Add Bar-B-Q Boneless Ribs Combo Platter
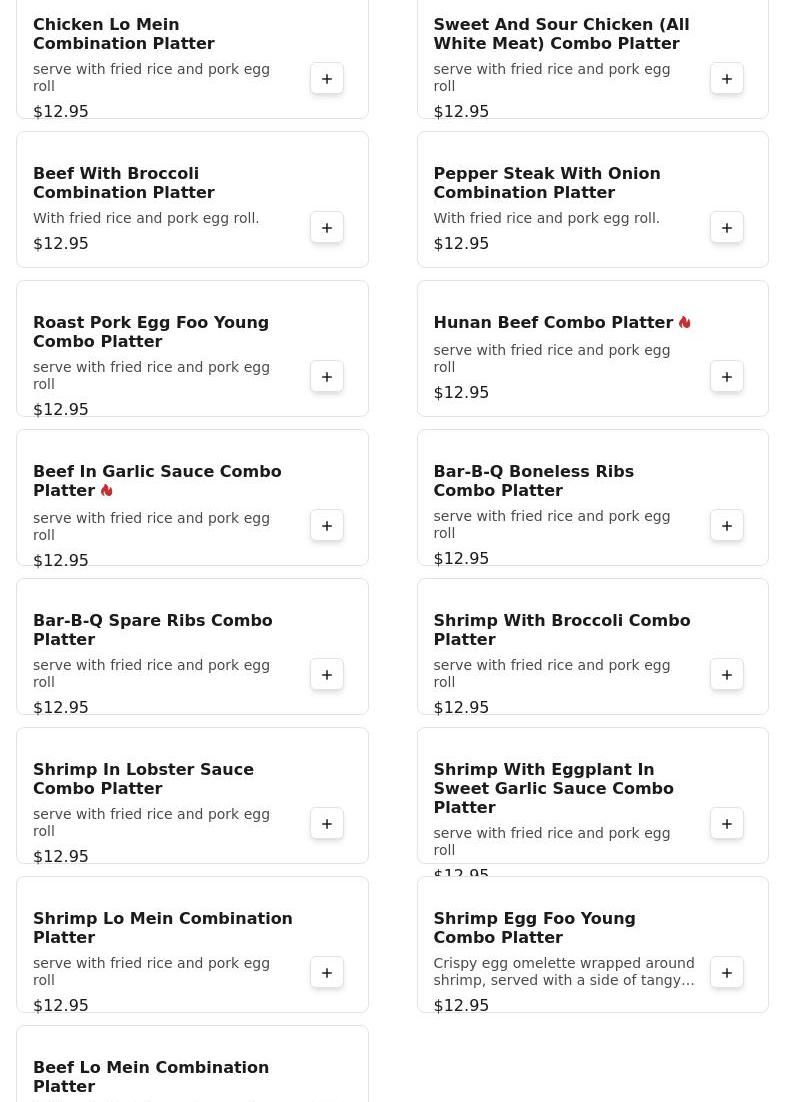The height and width of the screenshot is (1102, 785). click(727, 526)
